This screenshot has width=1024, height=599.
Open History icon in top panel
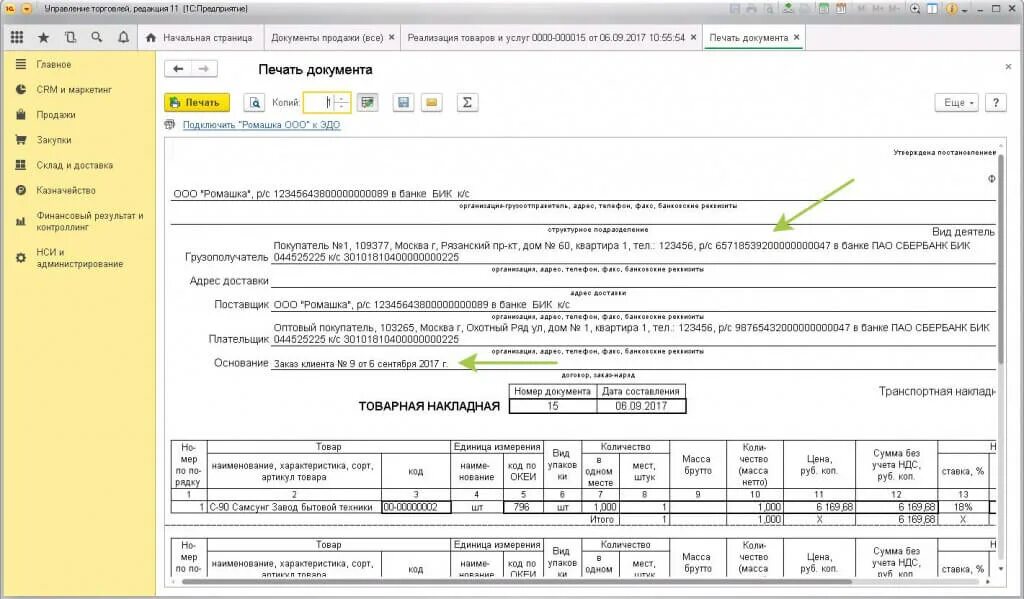[x=70, y=37]
